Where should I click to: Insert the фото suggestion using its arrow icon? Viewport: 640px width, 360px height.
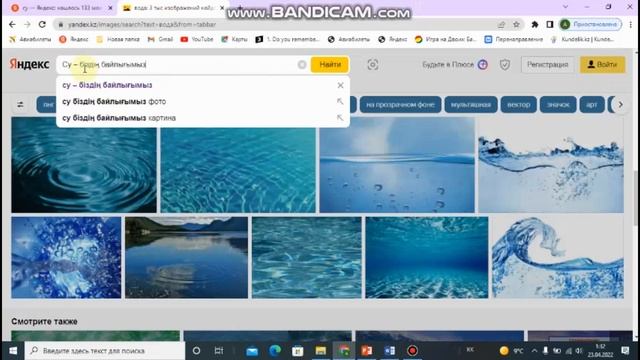340,101
